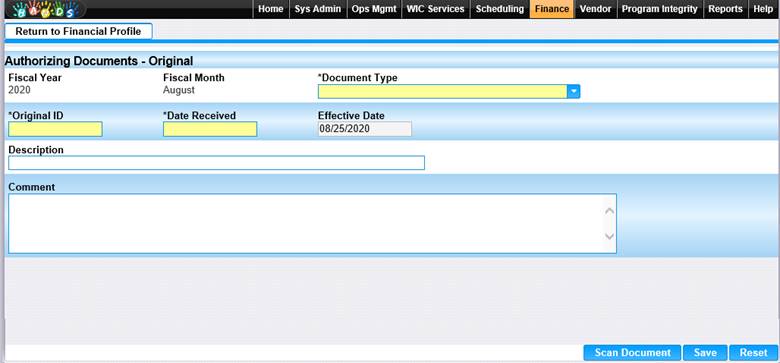780x363 pixels.
Task: Open the Reports menu
Action: (725, 9)
